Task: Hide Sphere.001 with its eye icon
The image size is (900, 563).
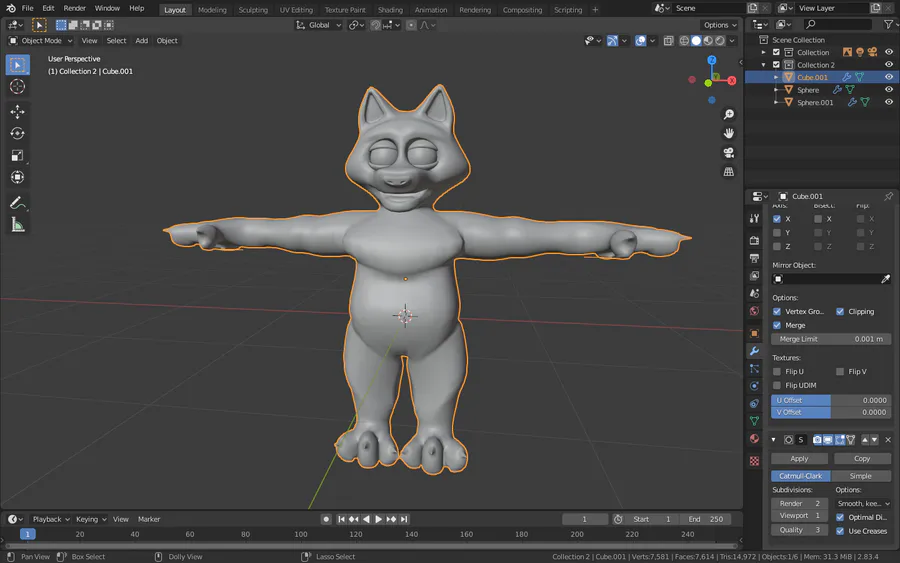Action: point(889,102)
